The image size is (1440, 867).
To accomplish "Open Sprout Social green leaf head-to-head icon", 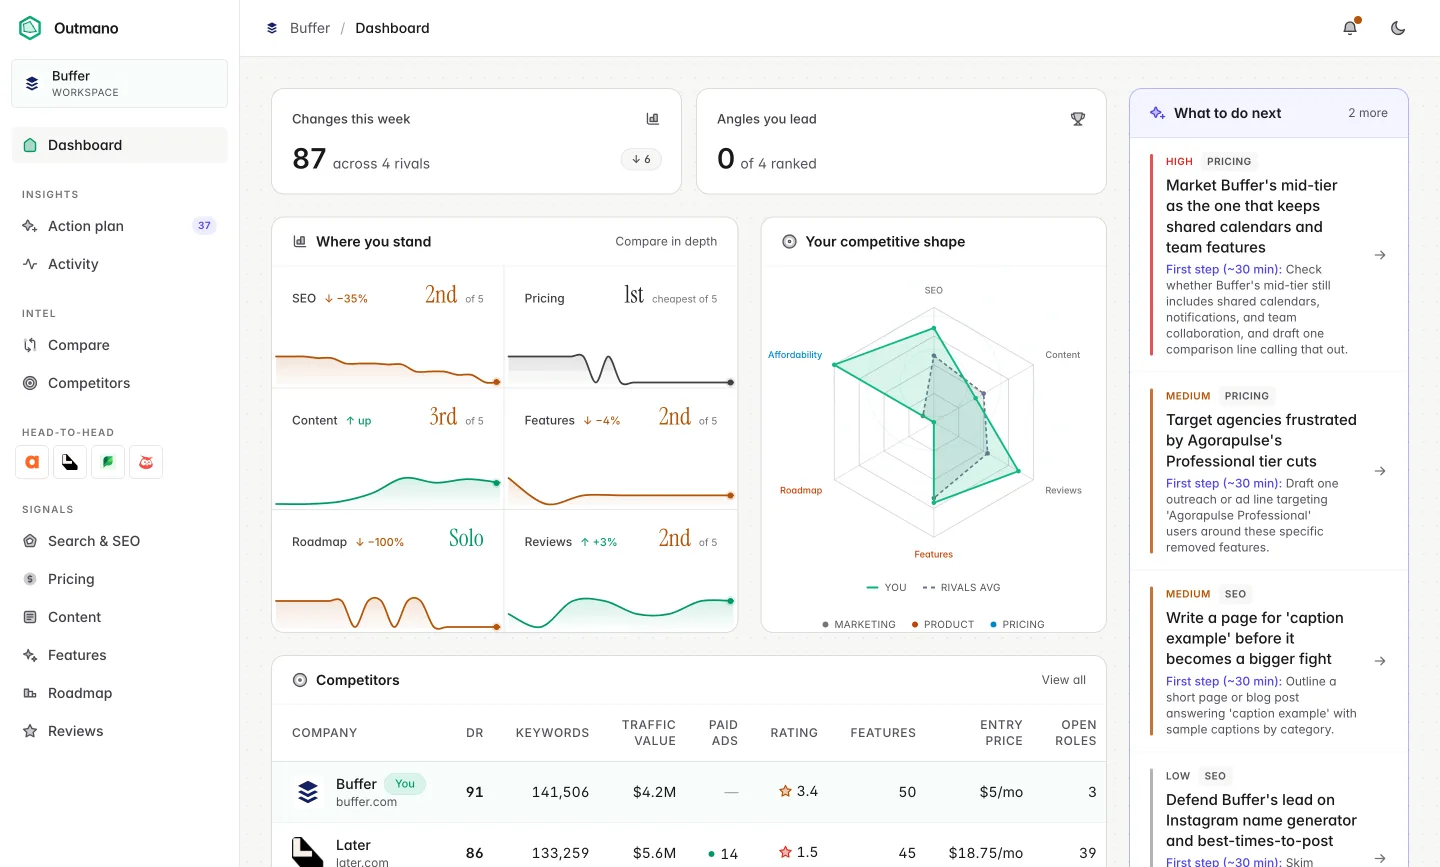I will click(x=108, y=462).
